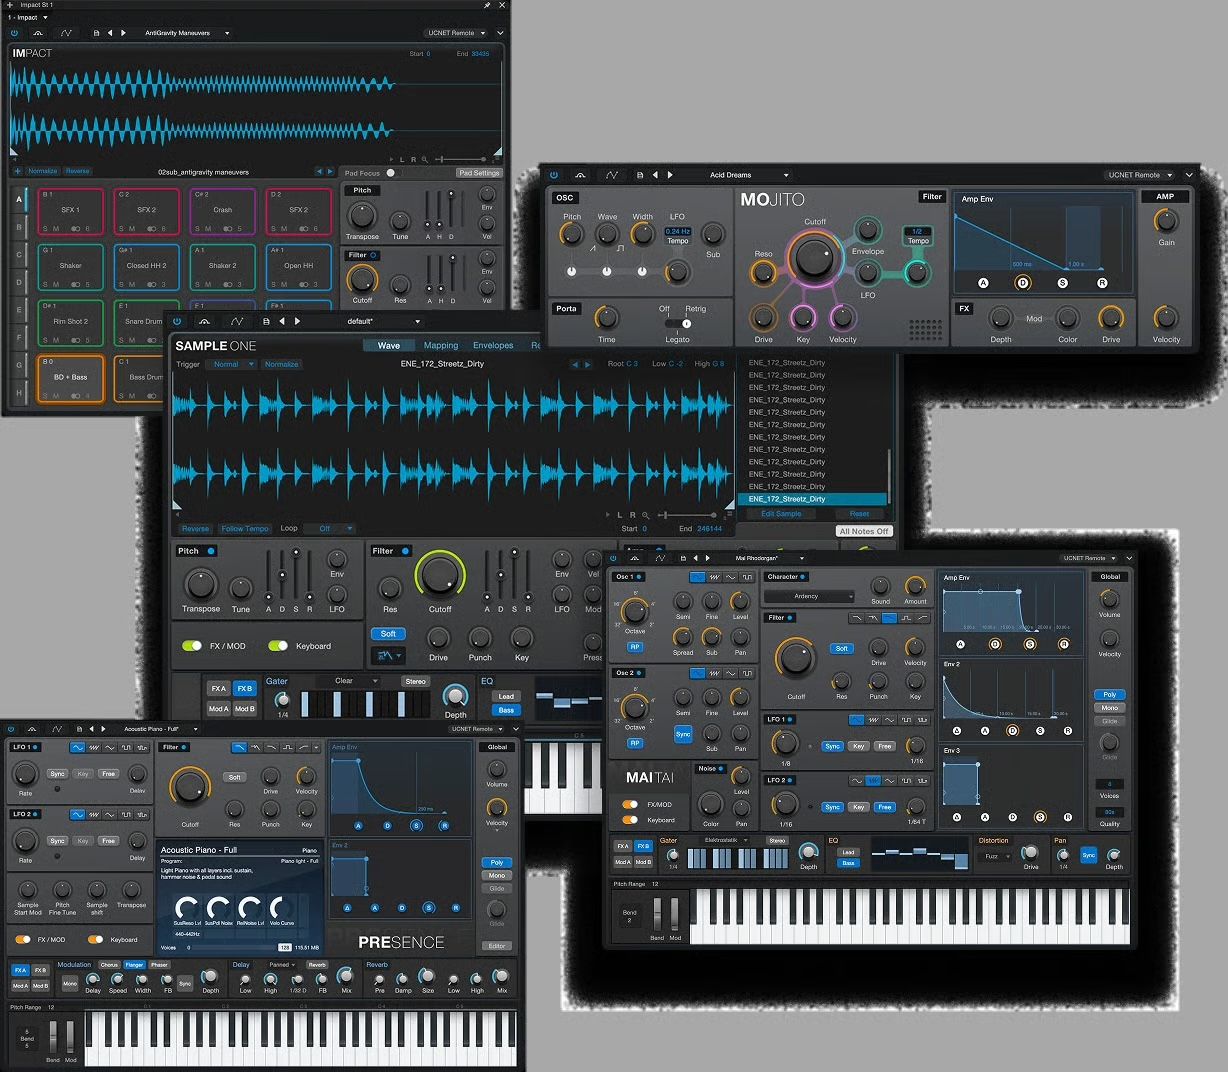Open Sample One Loop Off dropdown
The height and width of the screenshot is (1072, 1228).
329,528
